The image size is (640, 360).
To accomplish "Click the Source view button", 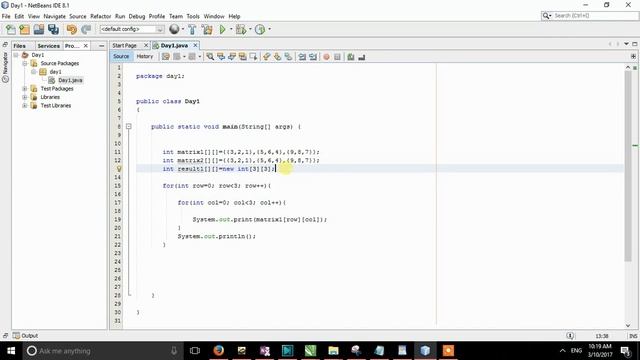I will click(121, 56).
